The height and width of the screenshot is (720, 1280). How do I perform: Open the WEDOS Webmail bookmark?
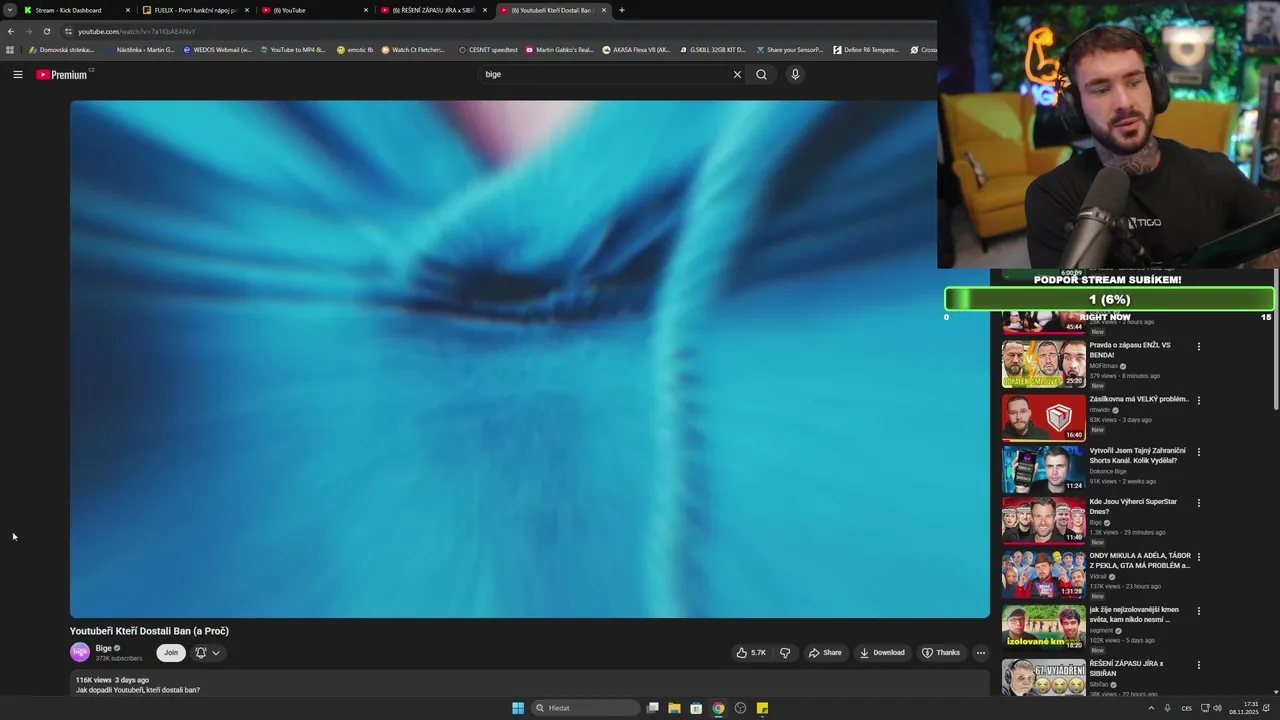point(217,49)
